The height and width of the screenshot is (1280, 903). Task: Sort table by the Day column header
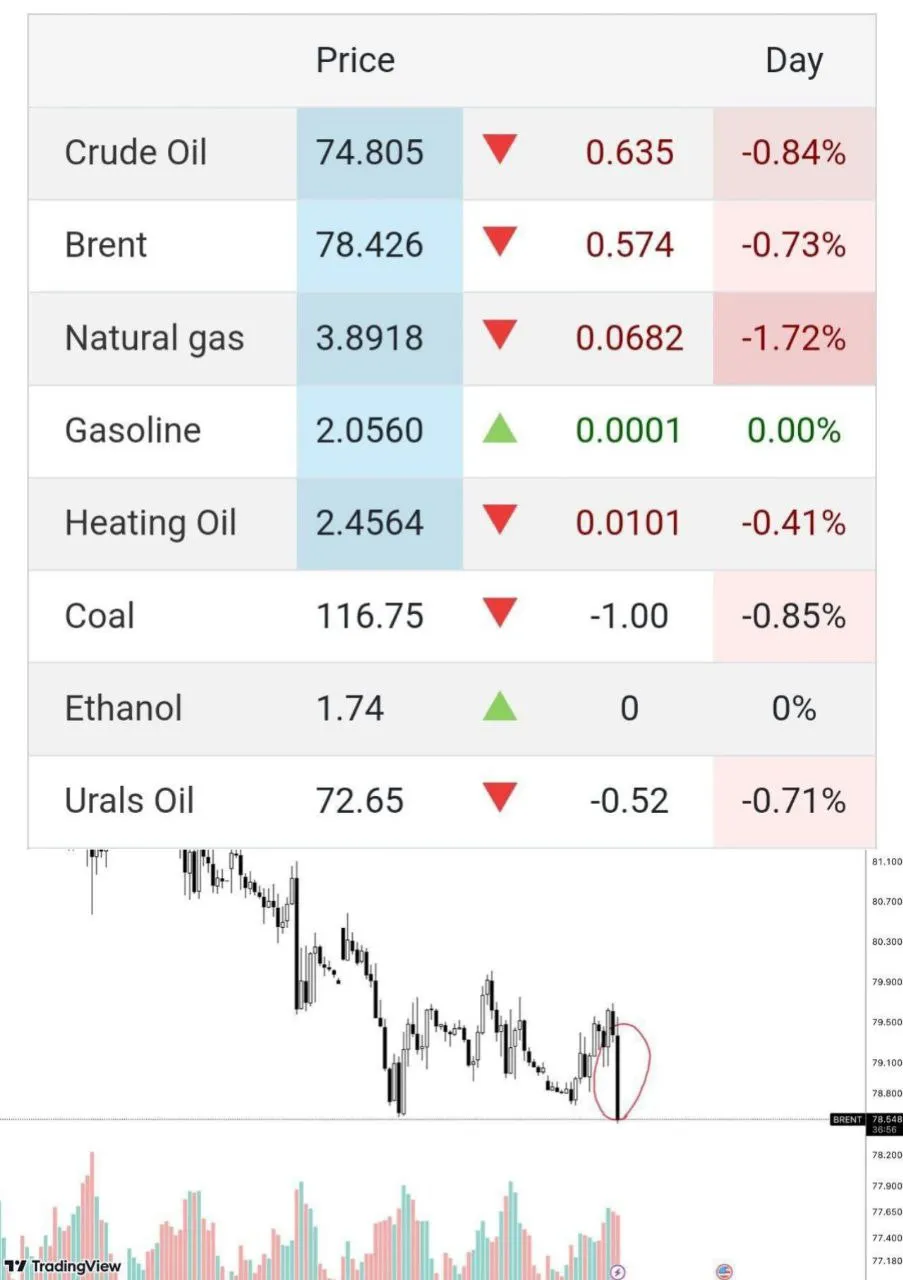(x=793, y=60)
